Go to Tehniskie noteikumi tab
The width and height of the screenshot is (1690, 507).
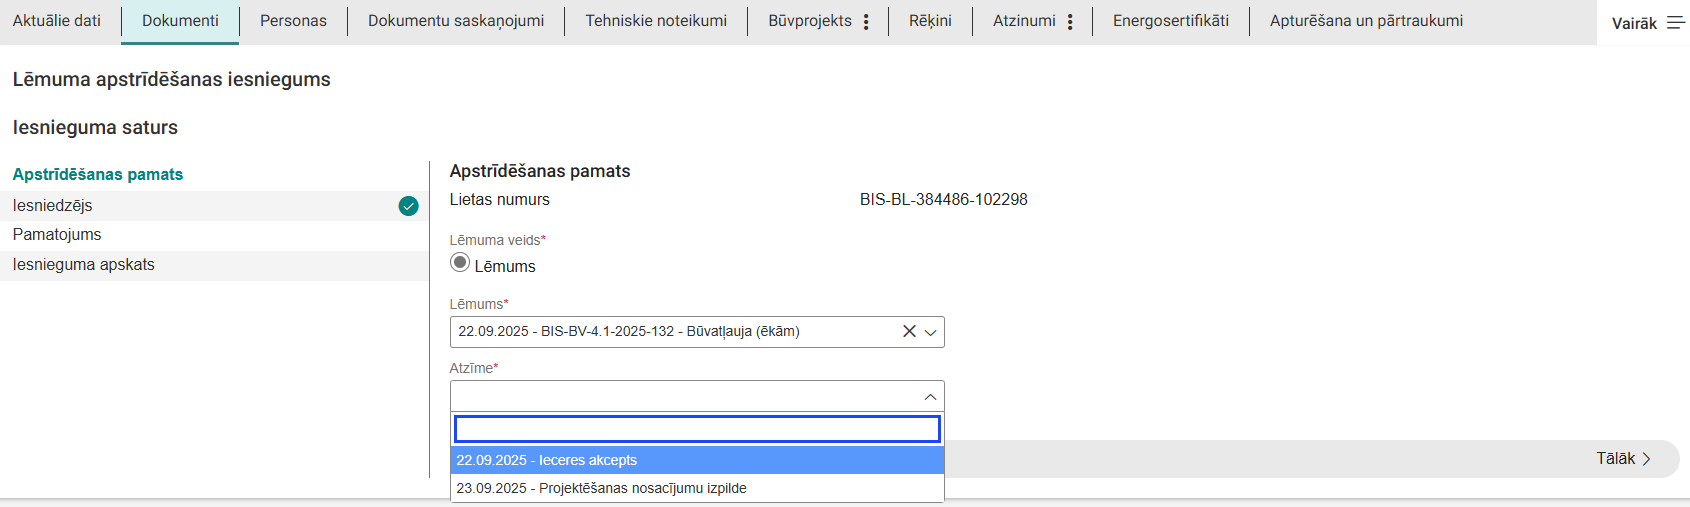click(x=656, y=21)
